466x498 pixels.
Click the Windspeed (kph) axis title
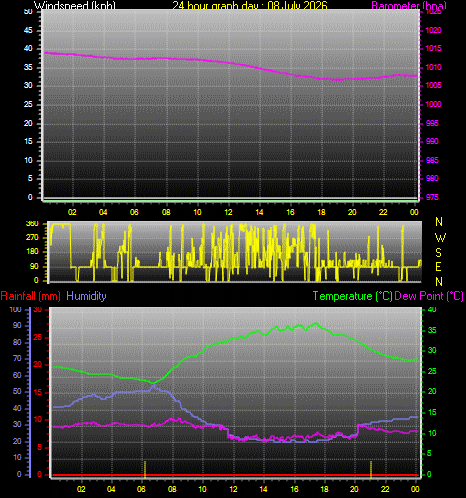point(75,5)
